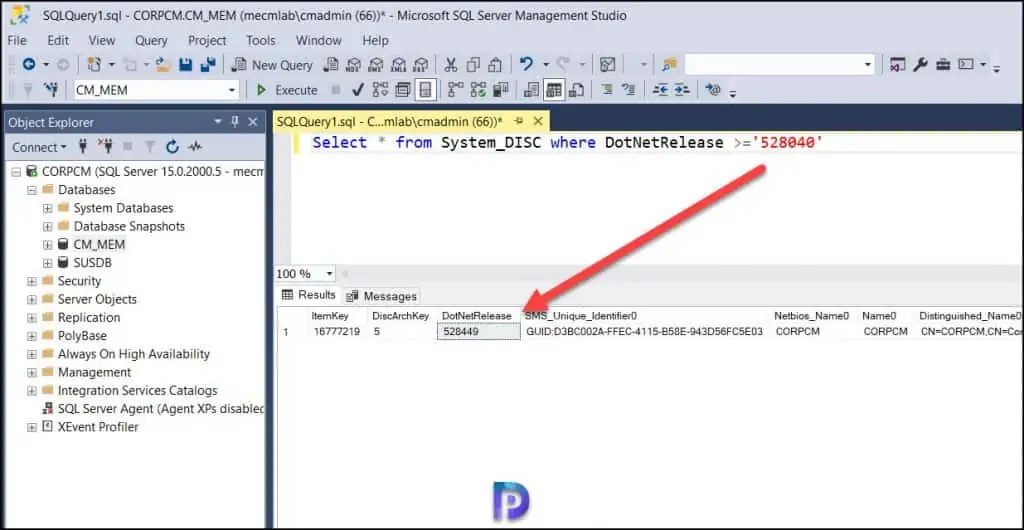This screenshot has height=530, width=1024.
Task: Open Activity Monitor icon in Object Explorer
Action: [195, 147]
